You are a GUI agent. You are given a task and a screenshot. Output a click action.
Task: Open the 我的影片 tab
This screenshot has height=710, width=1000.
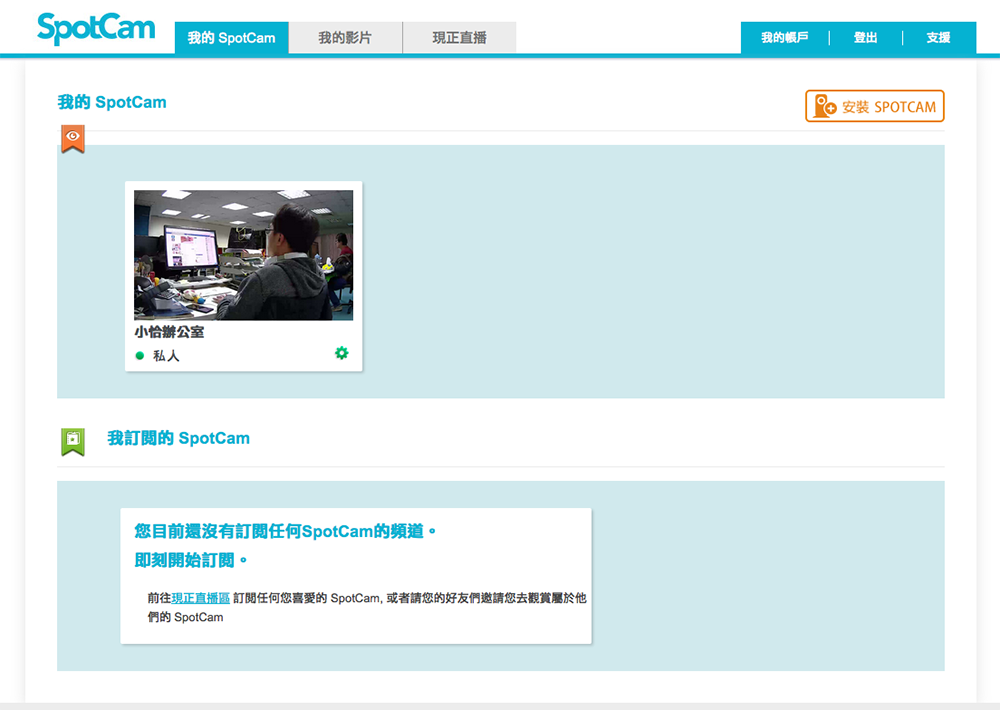(345, 38)
